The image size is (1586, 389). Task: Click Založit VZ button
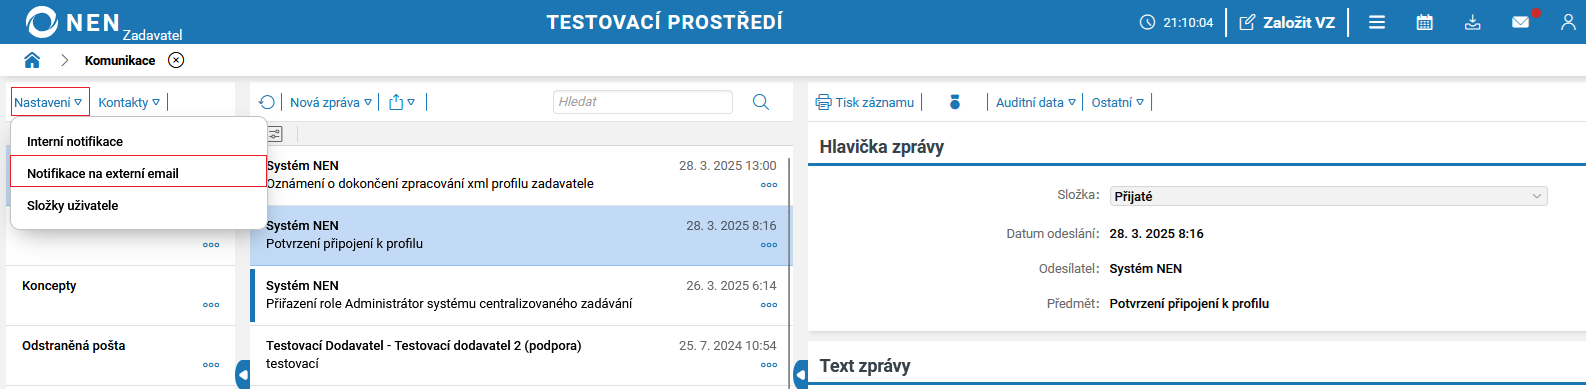(x=1288, y=22)
